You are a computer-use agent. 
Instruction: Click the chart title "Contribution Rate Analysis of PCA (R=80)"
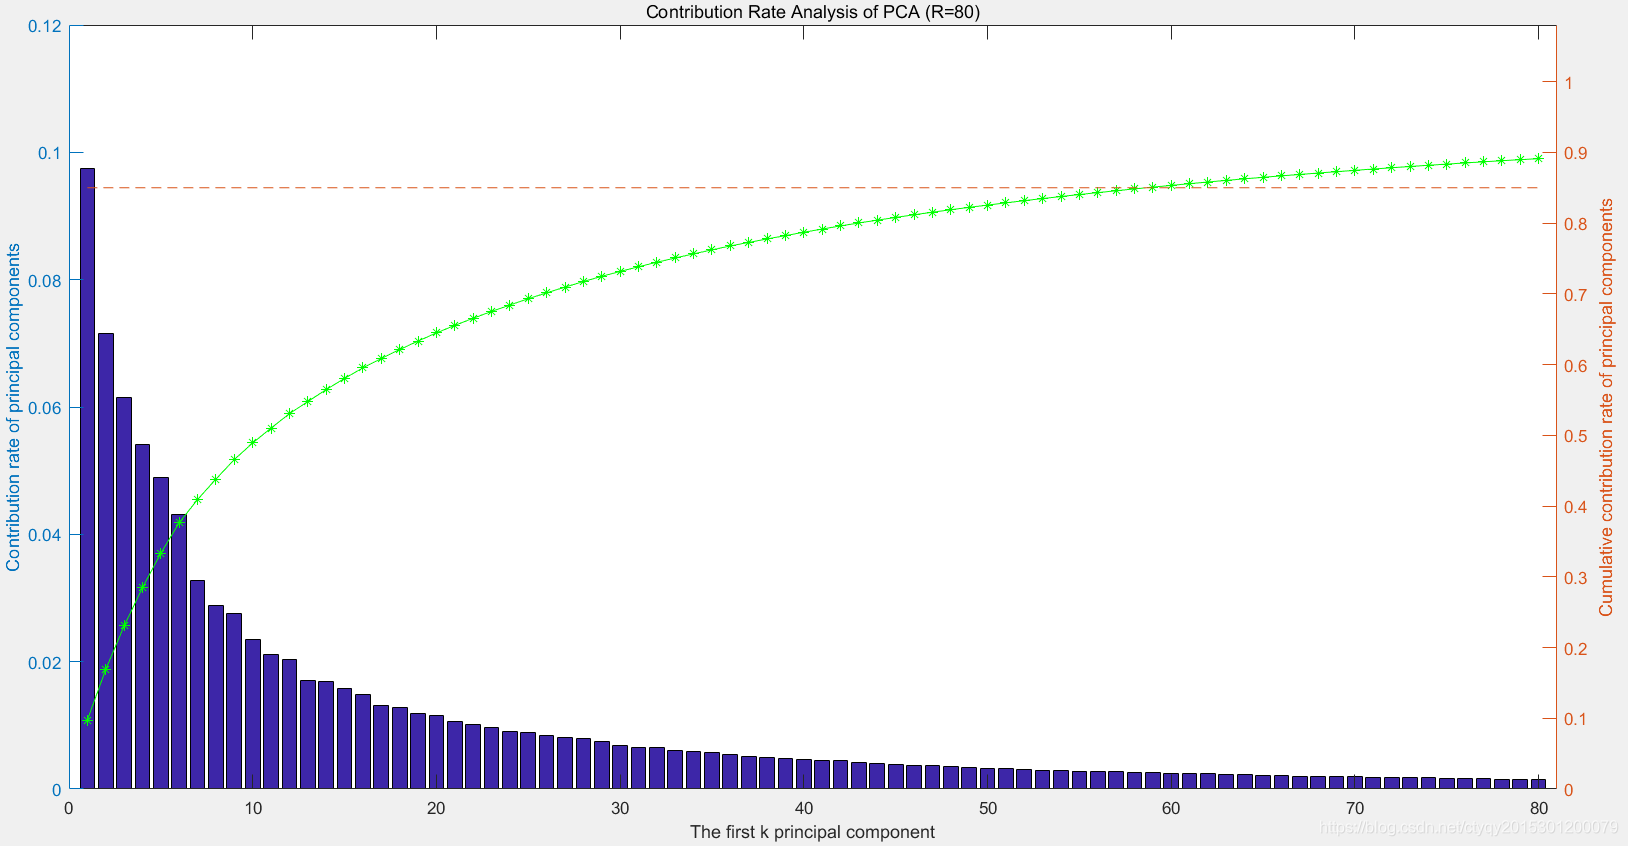pos(812,12)
